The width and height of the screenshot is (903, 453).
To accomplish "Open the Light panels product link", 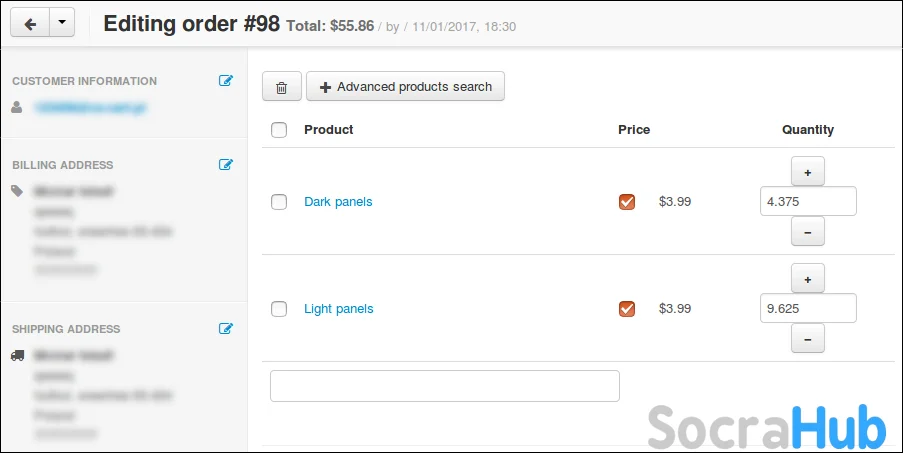I will (339, 309).
